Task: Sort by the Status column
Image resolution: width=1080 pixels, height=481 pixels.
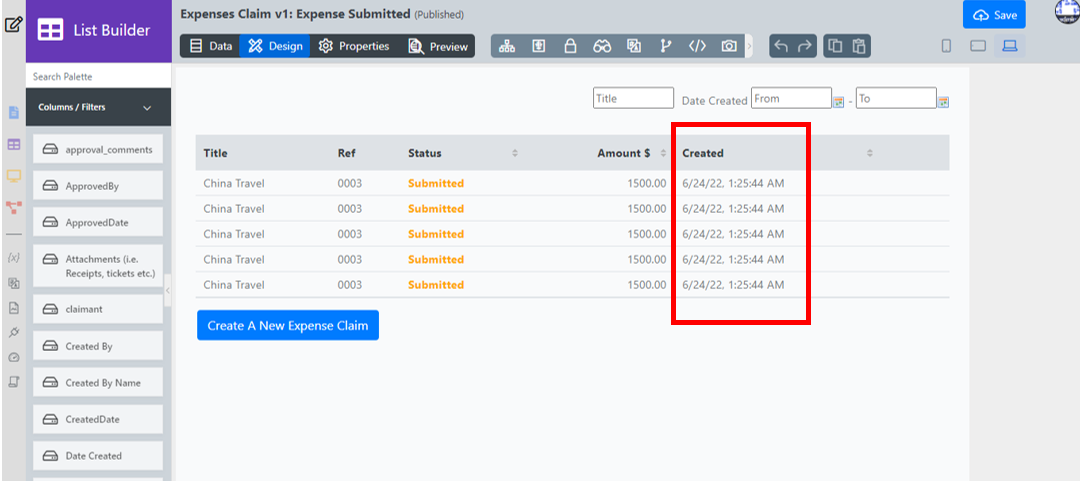Action: [515, 153]
